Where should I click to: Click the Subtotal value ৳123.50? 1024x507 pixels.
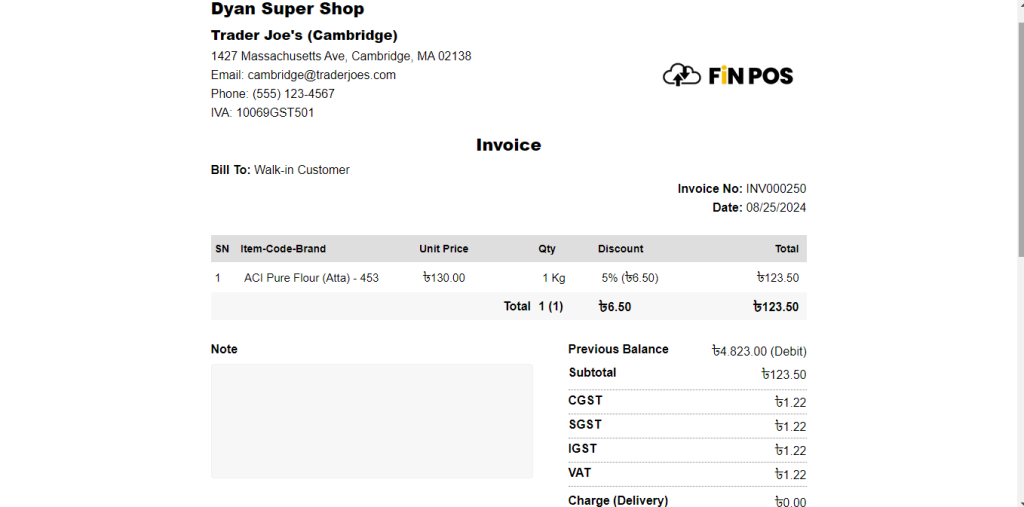click(784, 375)
